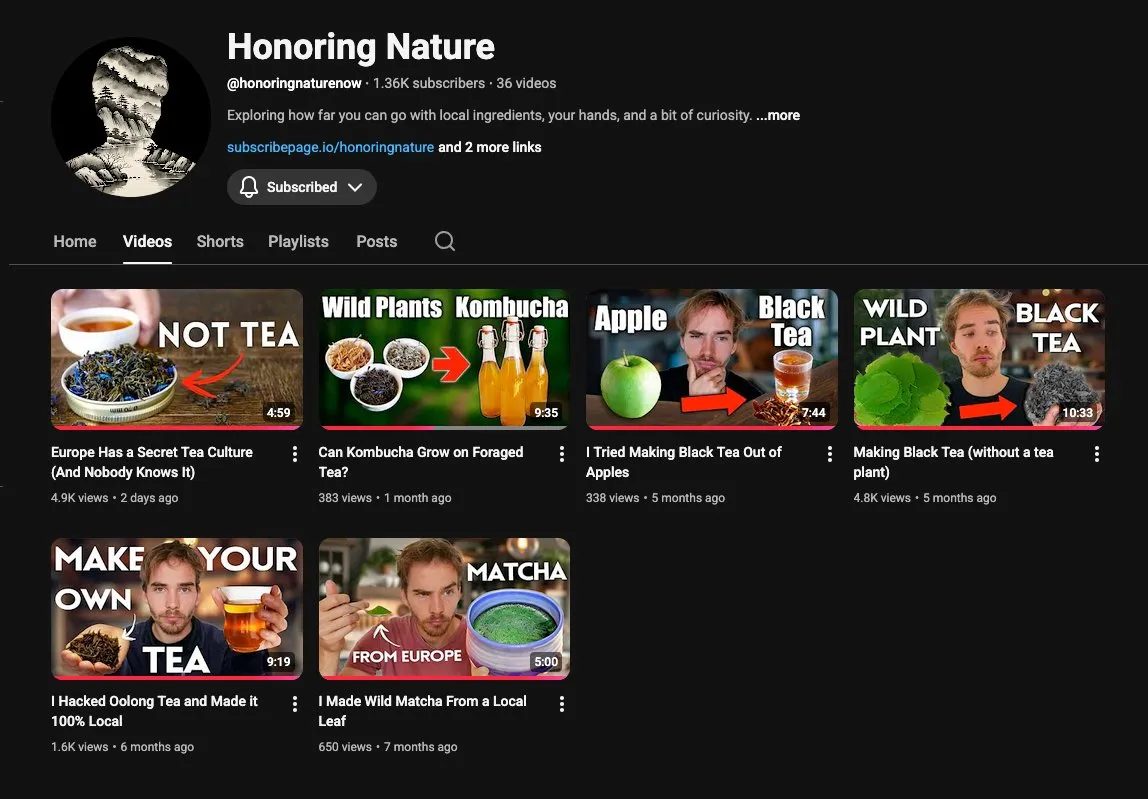Play the MATCHA From Europe thumbnail video
Viewport: 1148px width, 799px height.
[444, 607]
